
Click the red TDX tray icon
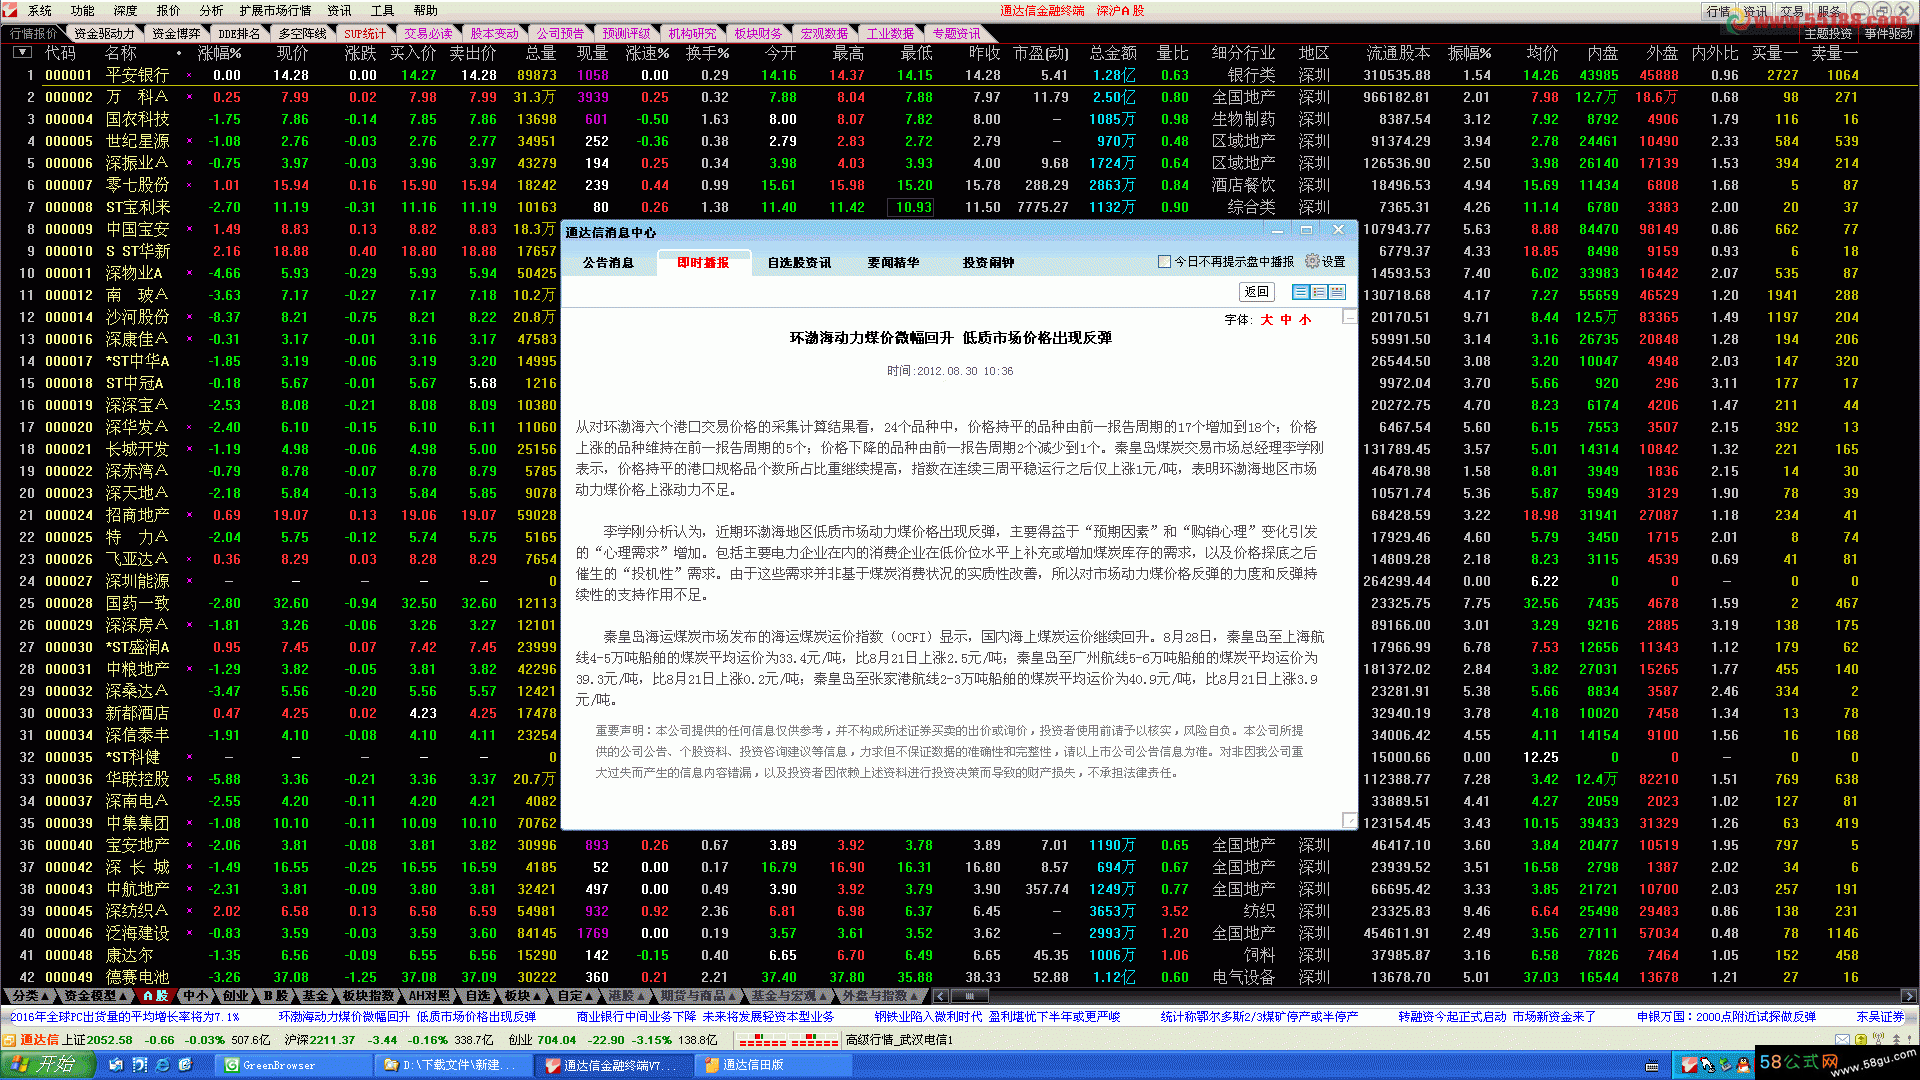pyautogui.click(x=1690, y=1065)
